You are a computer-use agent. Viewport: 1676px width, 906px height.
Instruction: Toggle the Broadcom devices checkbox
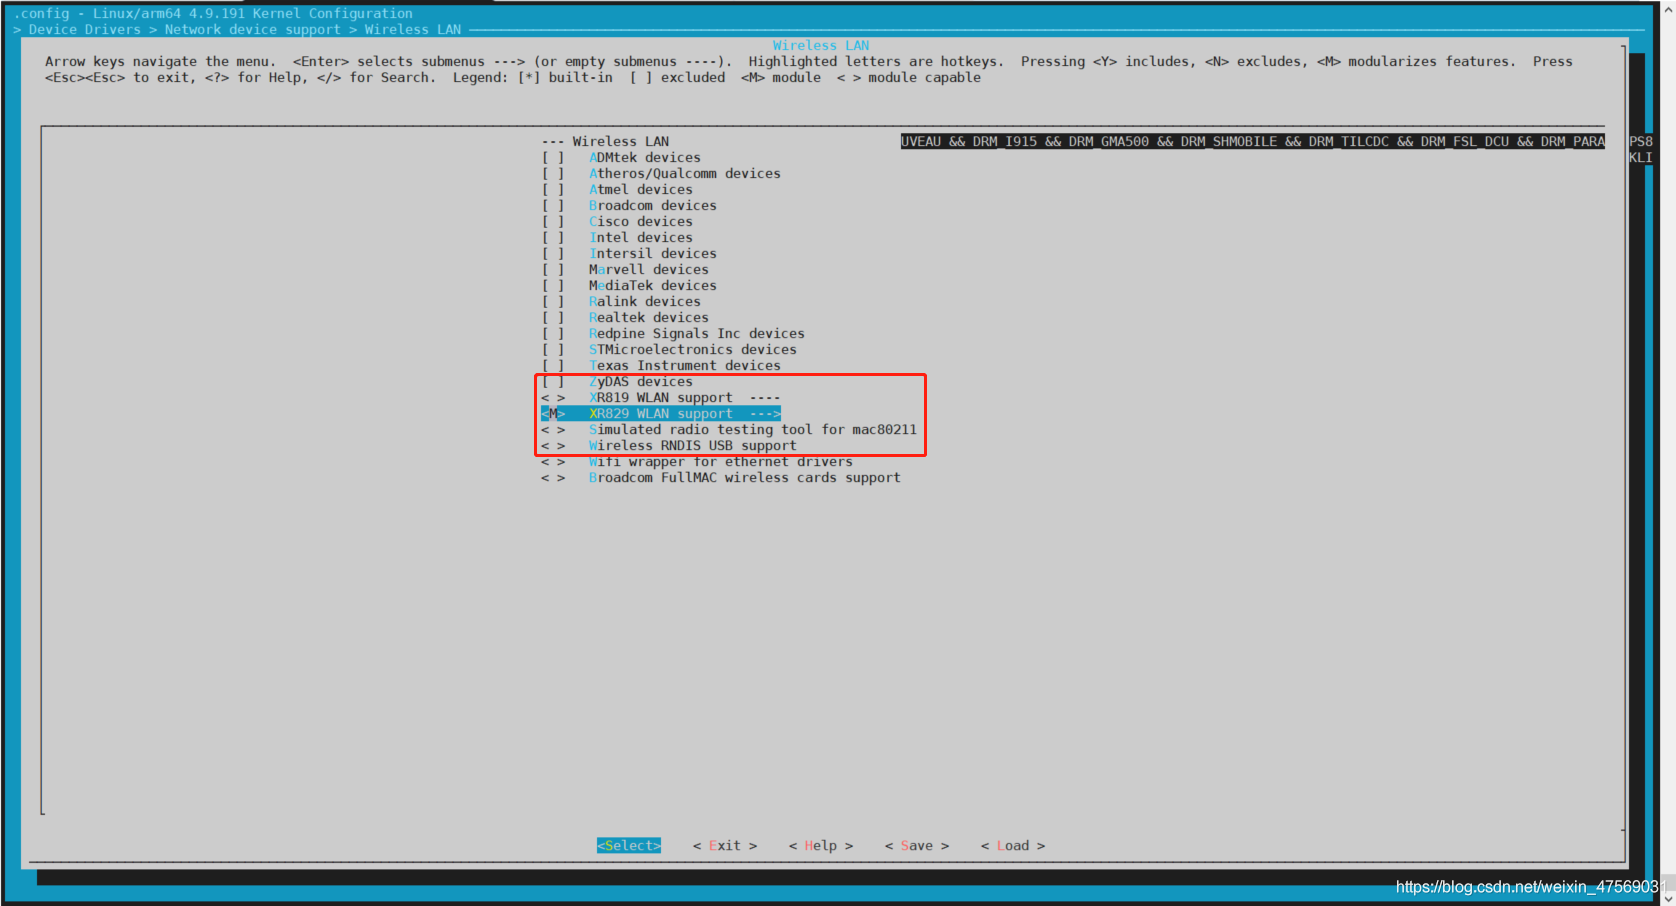tap(553, 206)
